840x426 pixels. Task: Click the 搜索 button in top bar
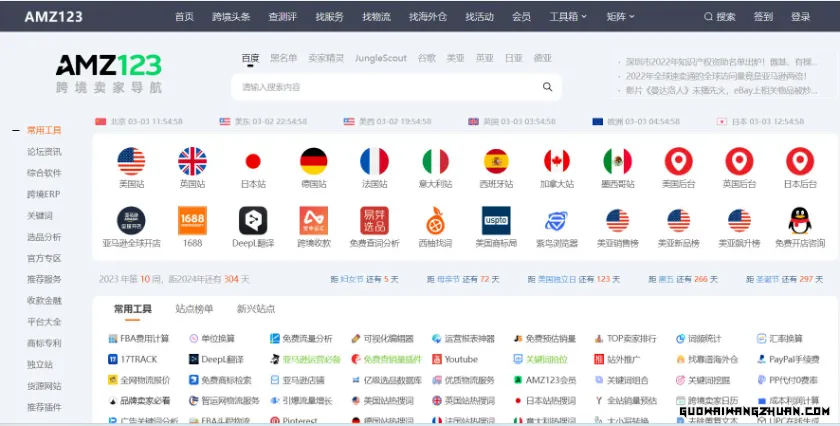click(x=719, y=17)
